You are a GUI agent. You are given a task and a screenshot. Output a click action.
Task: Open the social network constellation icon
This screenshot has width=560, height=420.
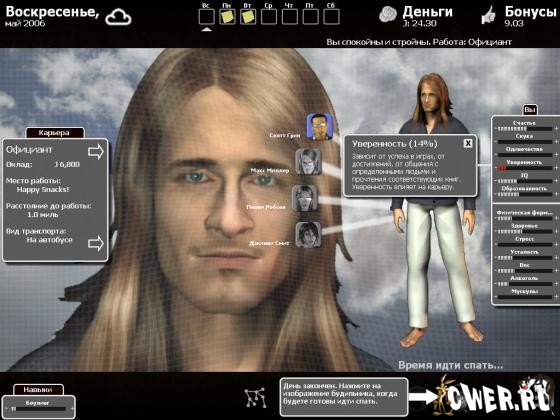pos(255,398)
